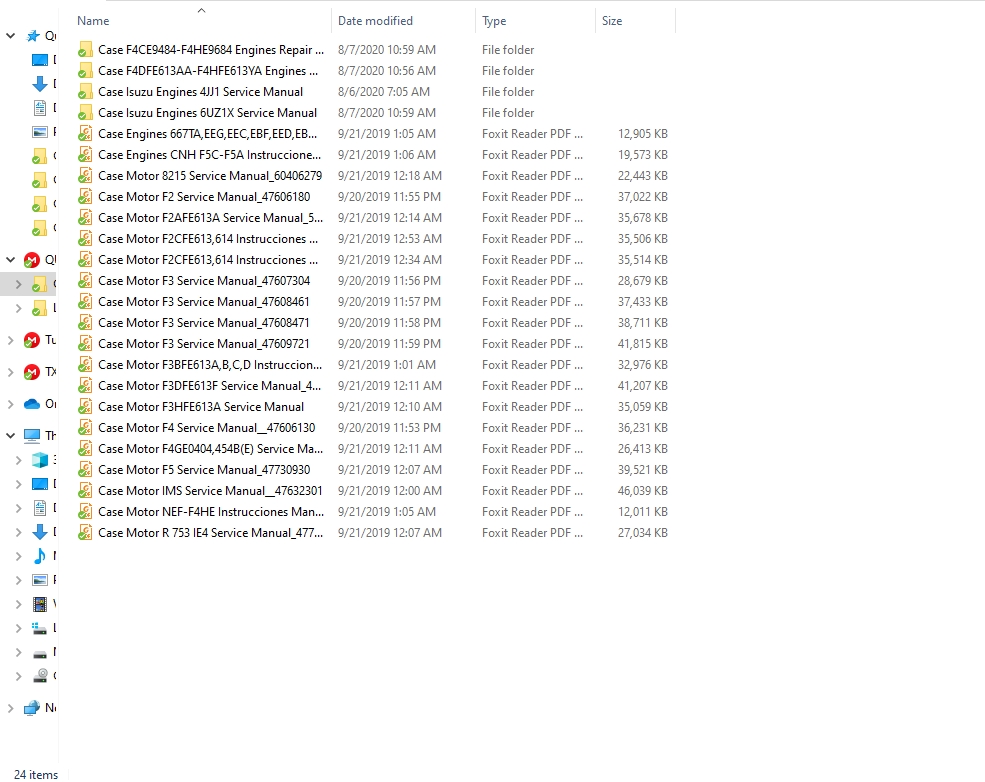Viewport: 985px width, 782px height.
Task: Select Case Motor F3BFE613A,B,C,D Instrucciones file
Action: (x=210, y=365)
